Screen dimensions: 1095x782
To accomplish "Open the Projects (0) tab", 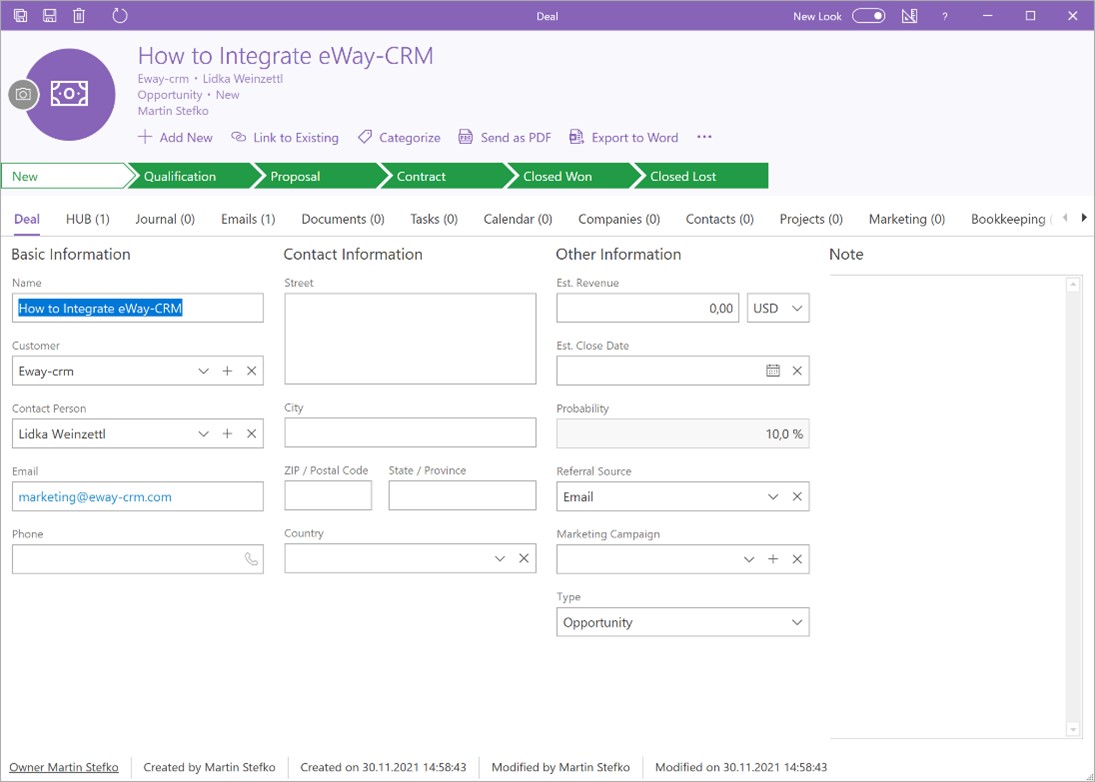I will coord(811,219).
